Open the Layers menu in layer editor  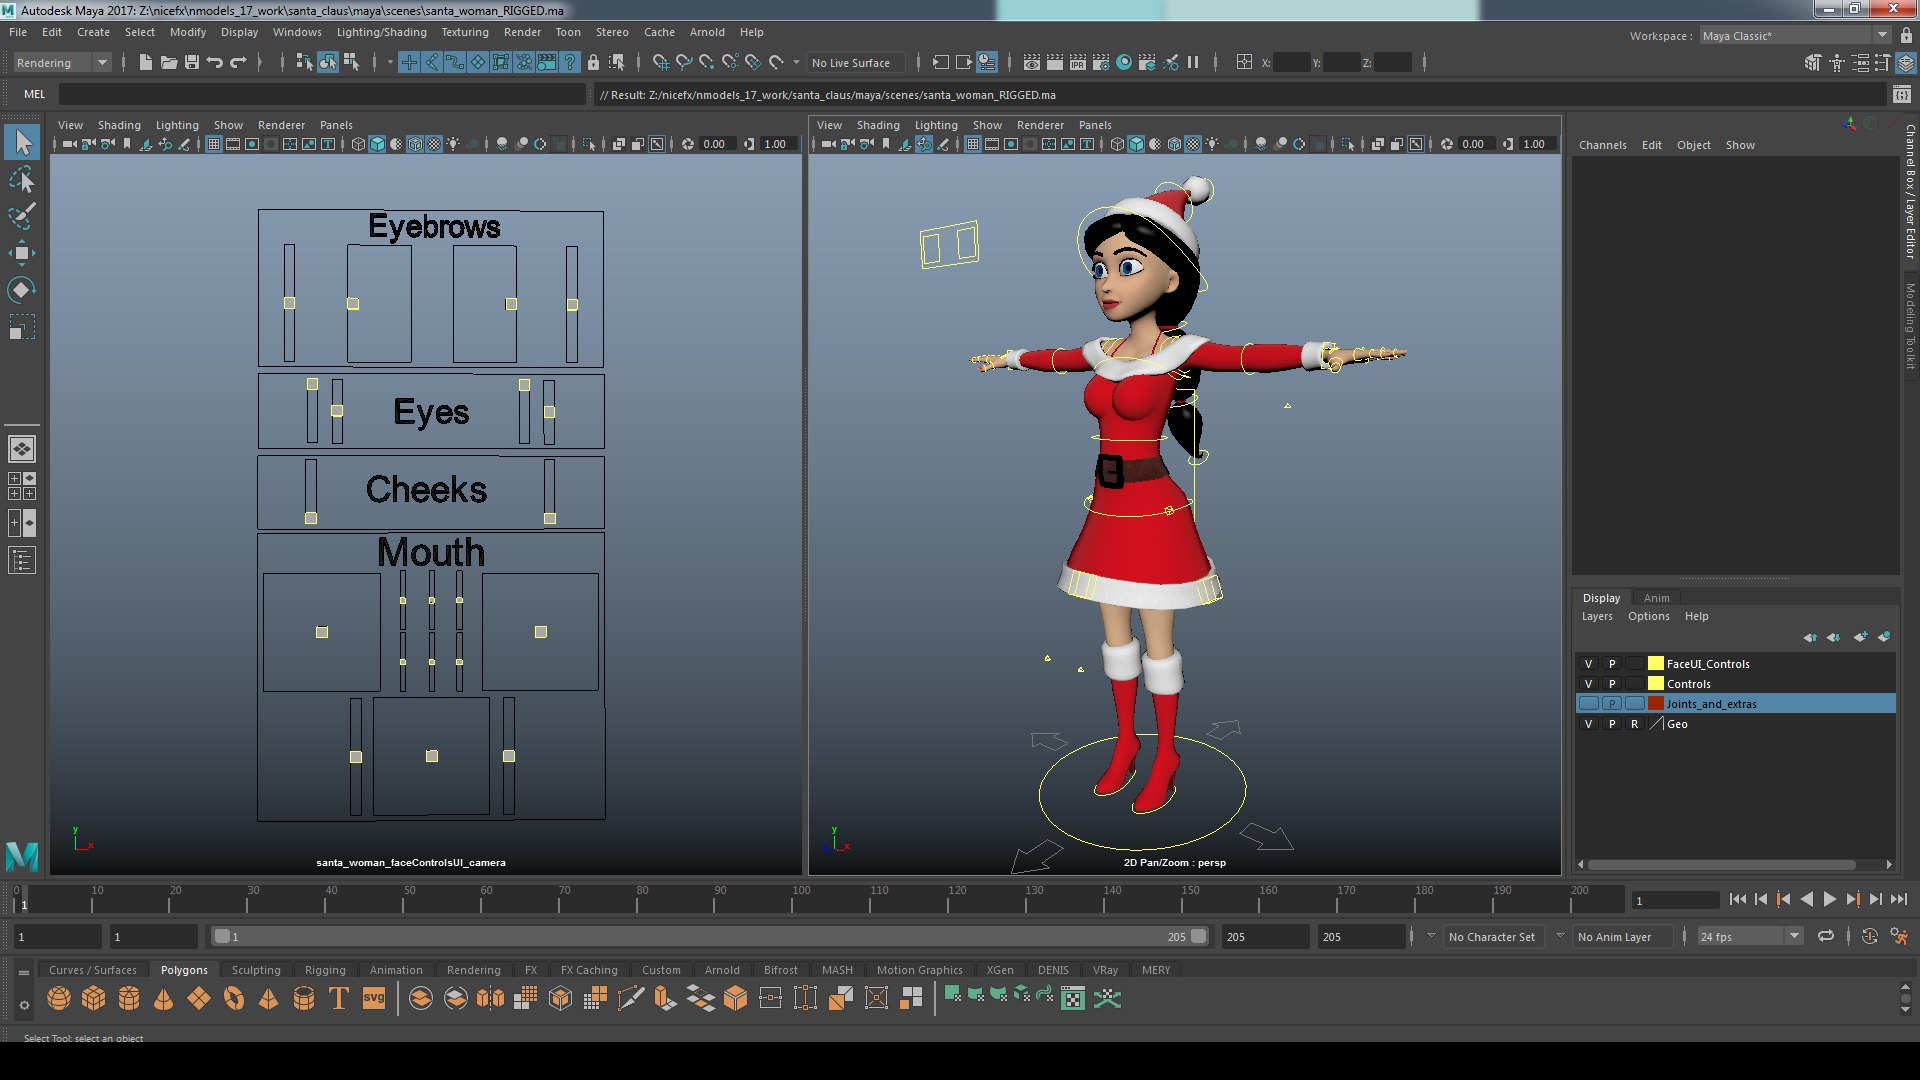click(x=1597, y=617)
